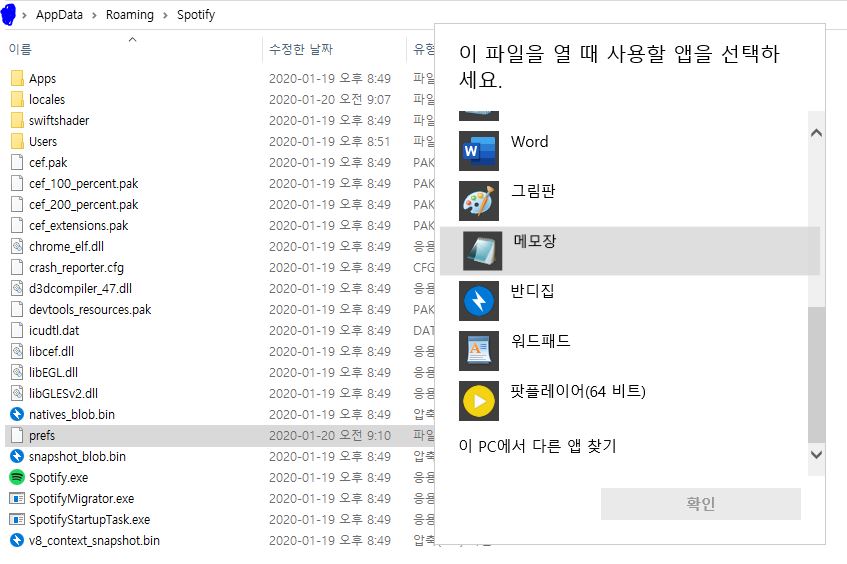Click the v8_context_snapshot.bin archive icon
Viewport: 847px width, 564px height.
pos(17,540)
